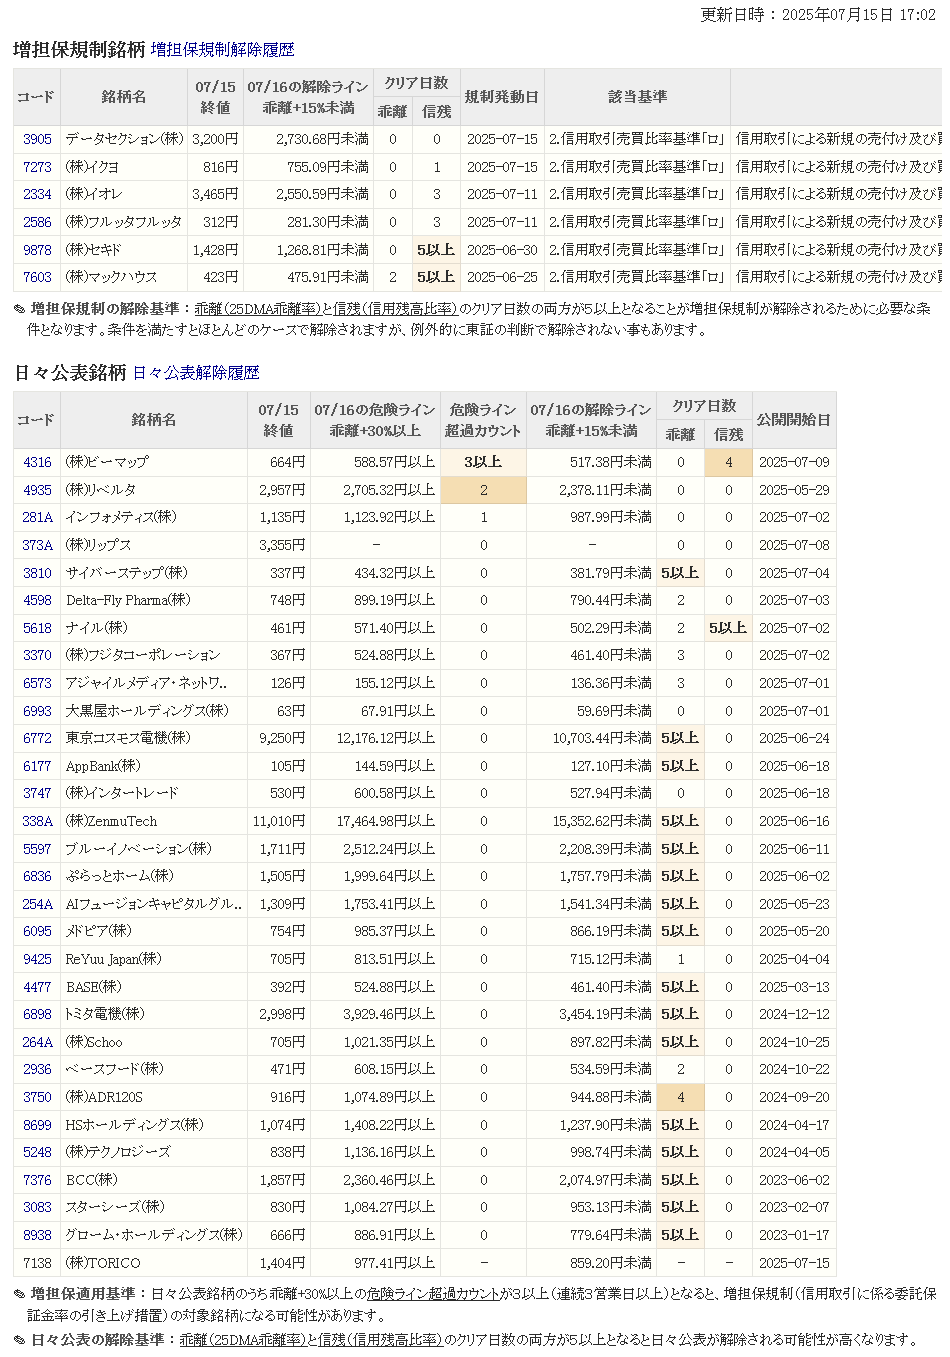Image resolution: width=950 pixels, height=1357 pixels.
Task: Click 信残(信用残高比率) link in 増担保規制の解除基準 note
Action: click(x=395, y=309)
